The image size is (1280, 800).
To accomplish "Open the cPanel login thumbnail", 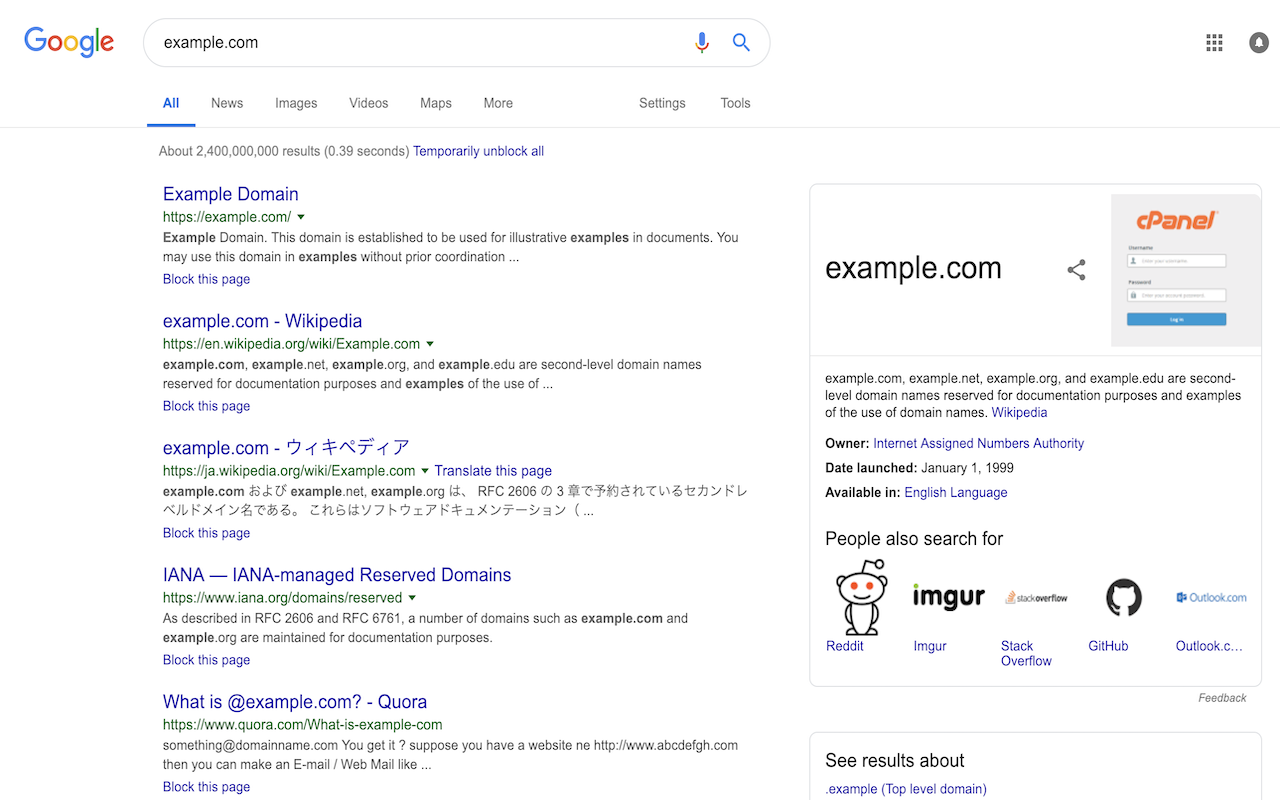I will click(1186, 270).
